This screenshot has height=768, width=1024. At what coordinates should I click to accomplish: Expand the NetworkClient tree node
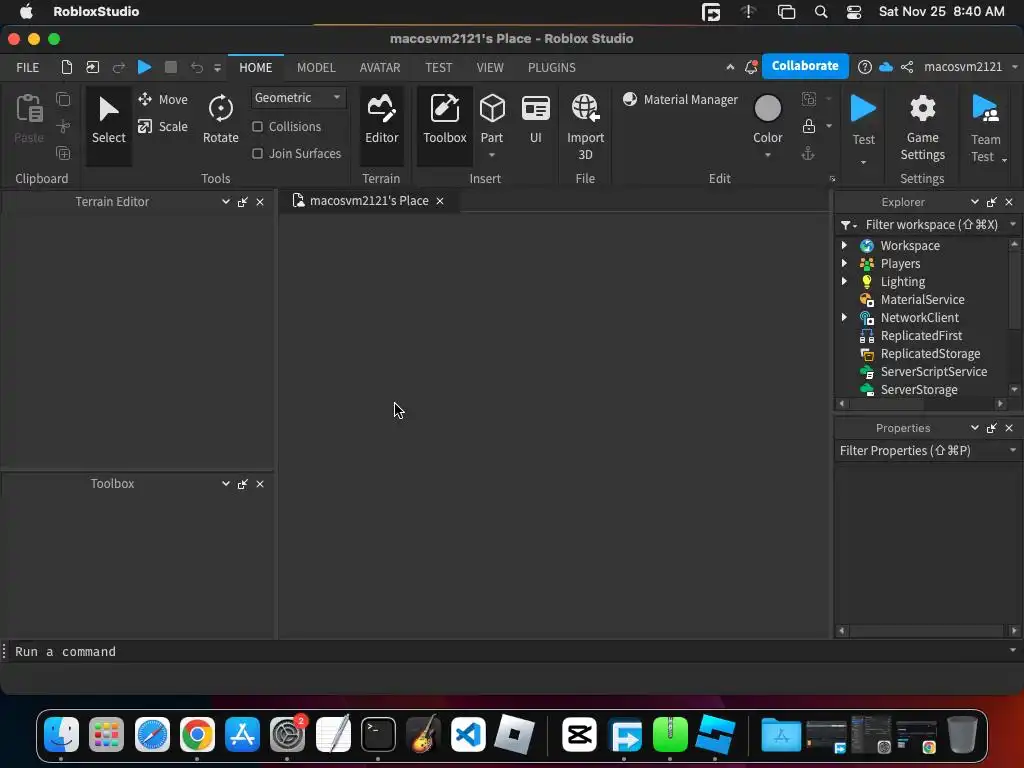point(844,317)
